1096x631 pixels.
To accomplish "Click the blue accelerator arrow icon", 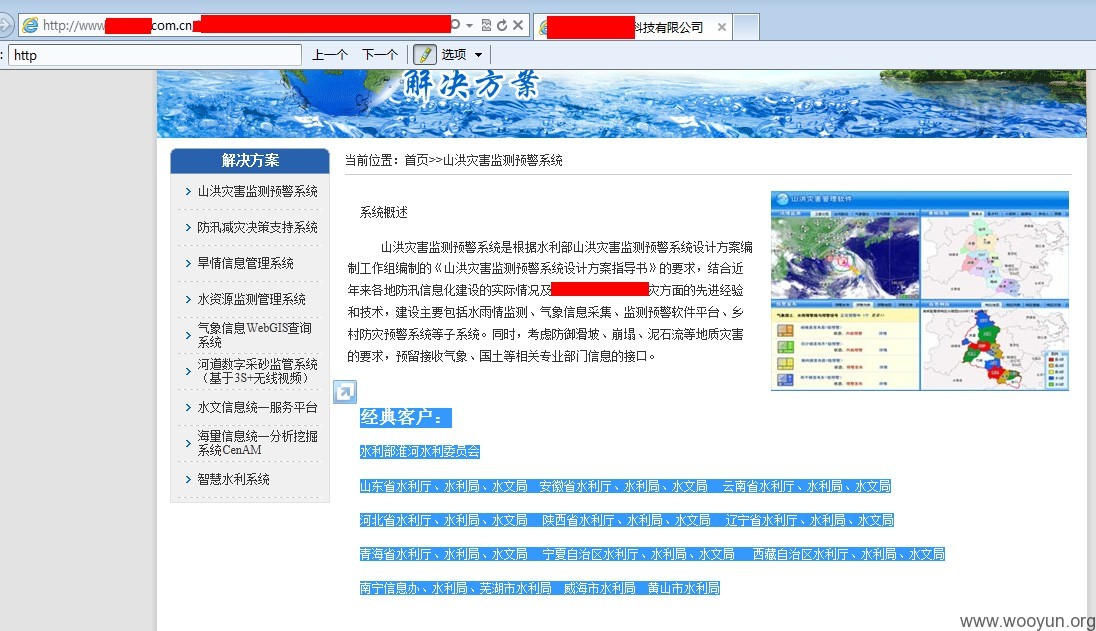I will click(345, 392).
